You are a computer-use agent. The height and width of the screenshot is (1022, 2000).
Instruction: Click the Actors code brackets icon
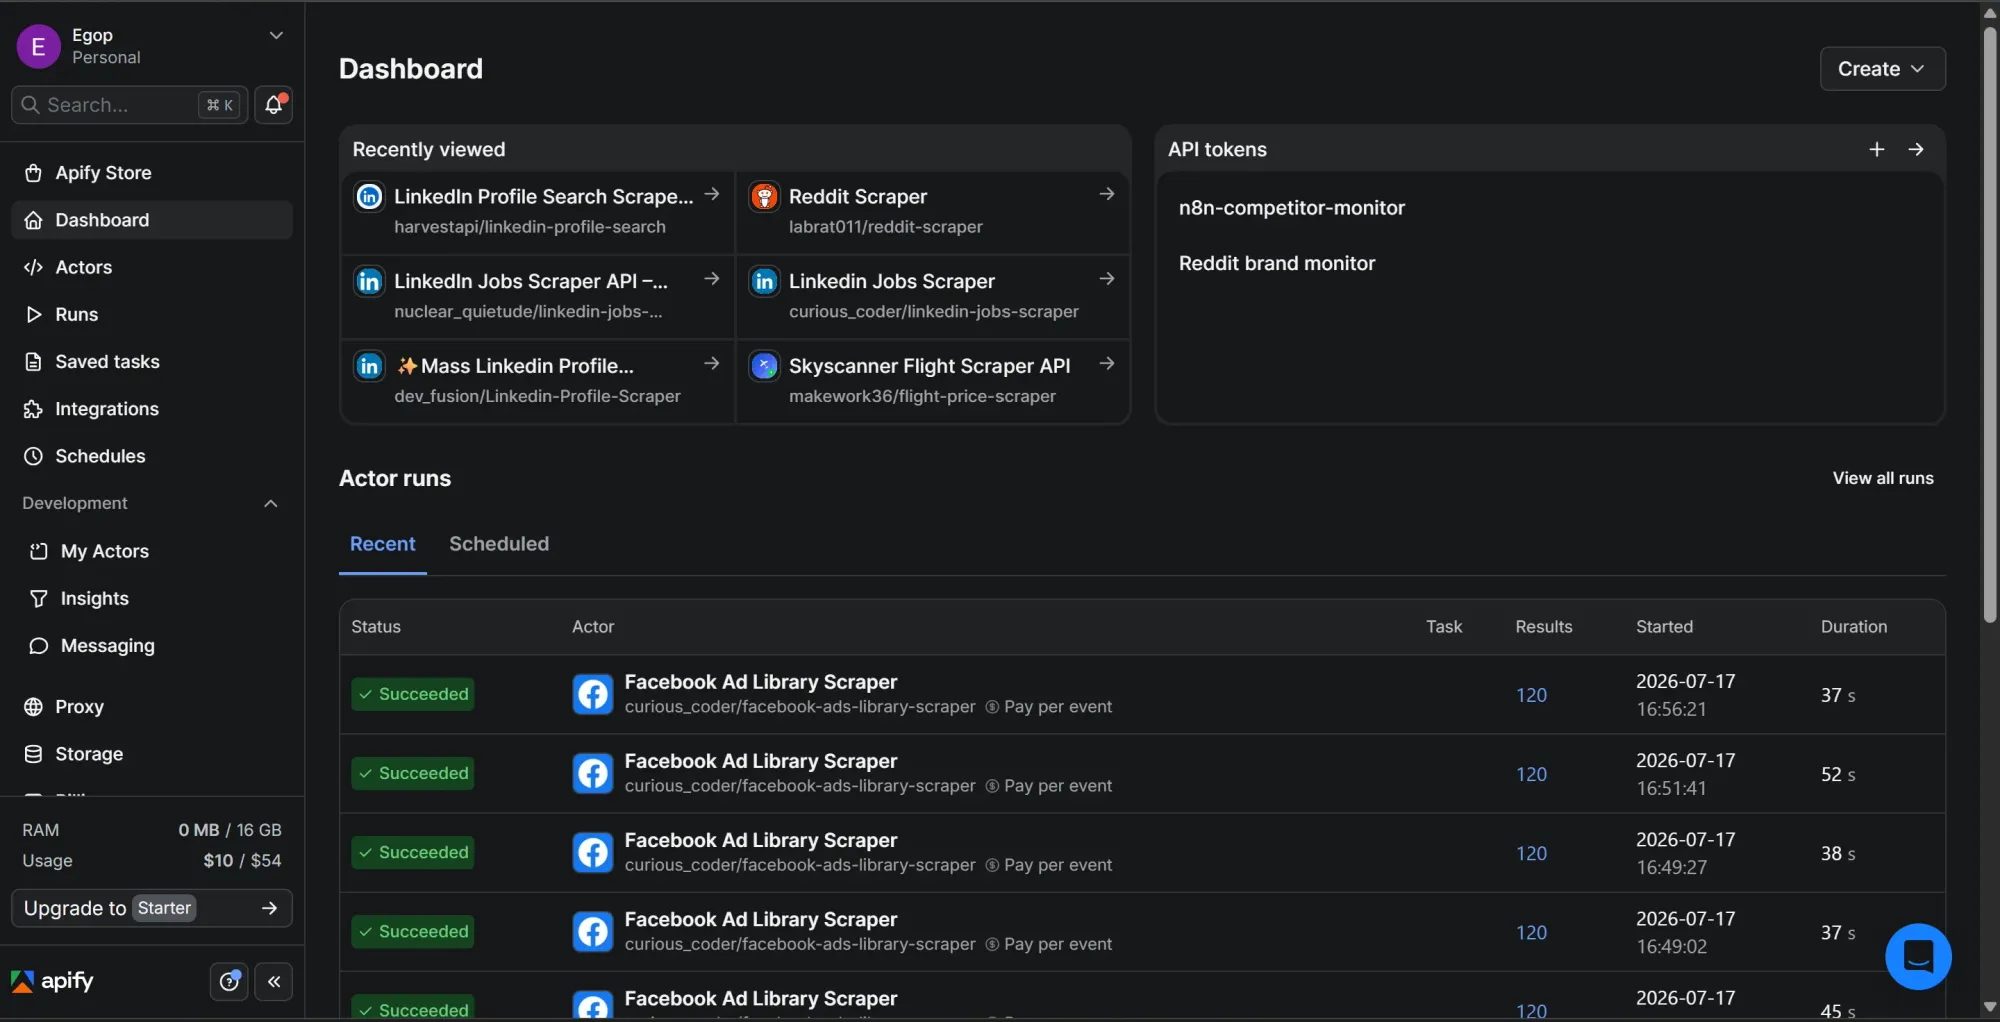(x=33, y=267)
